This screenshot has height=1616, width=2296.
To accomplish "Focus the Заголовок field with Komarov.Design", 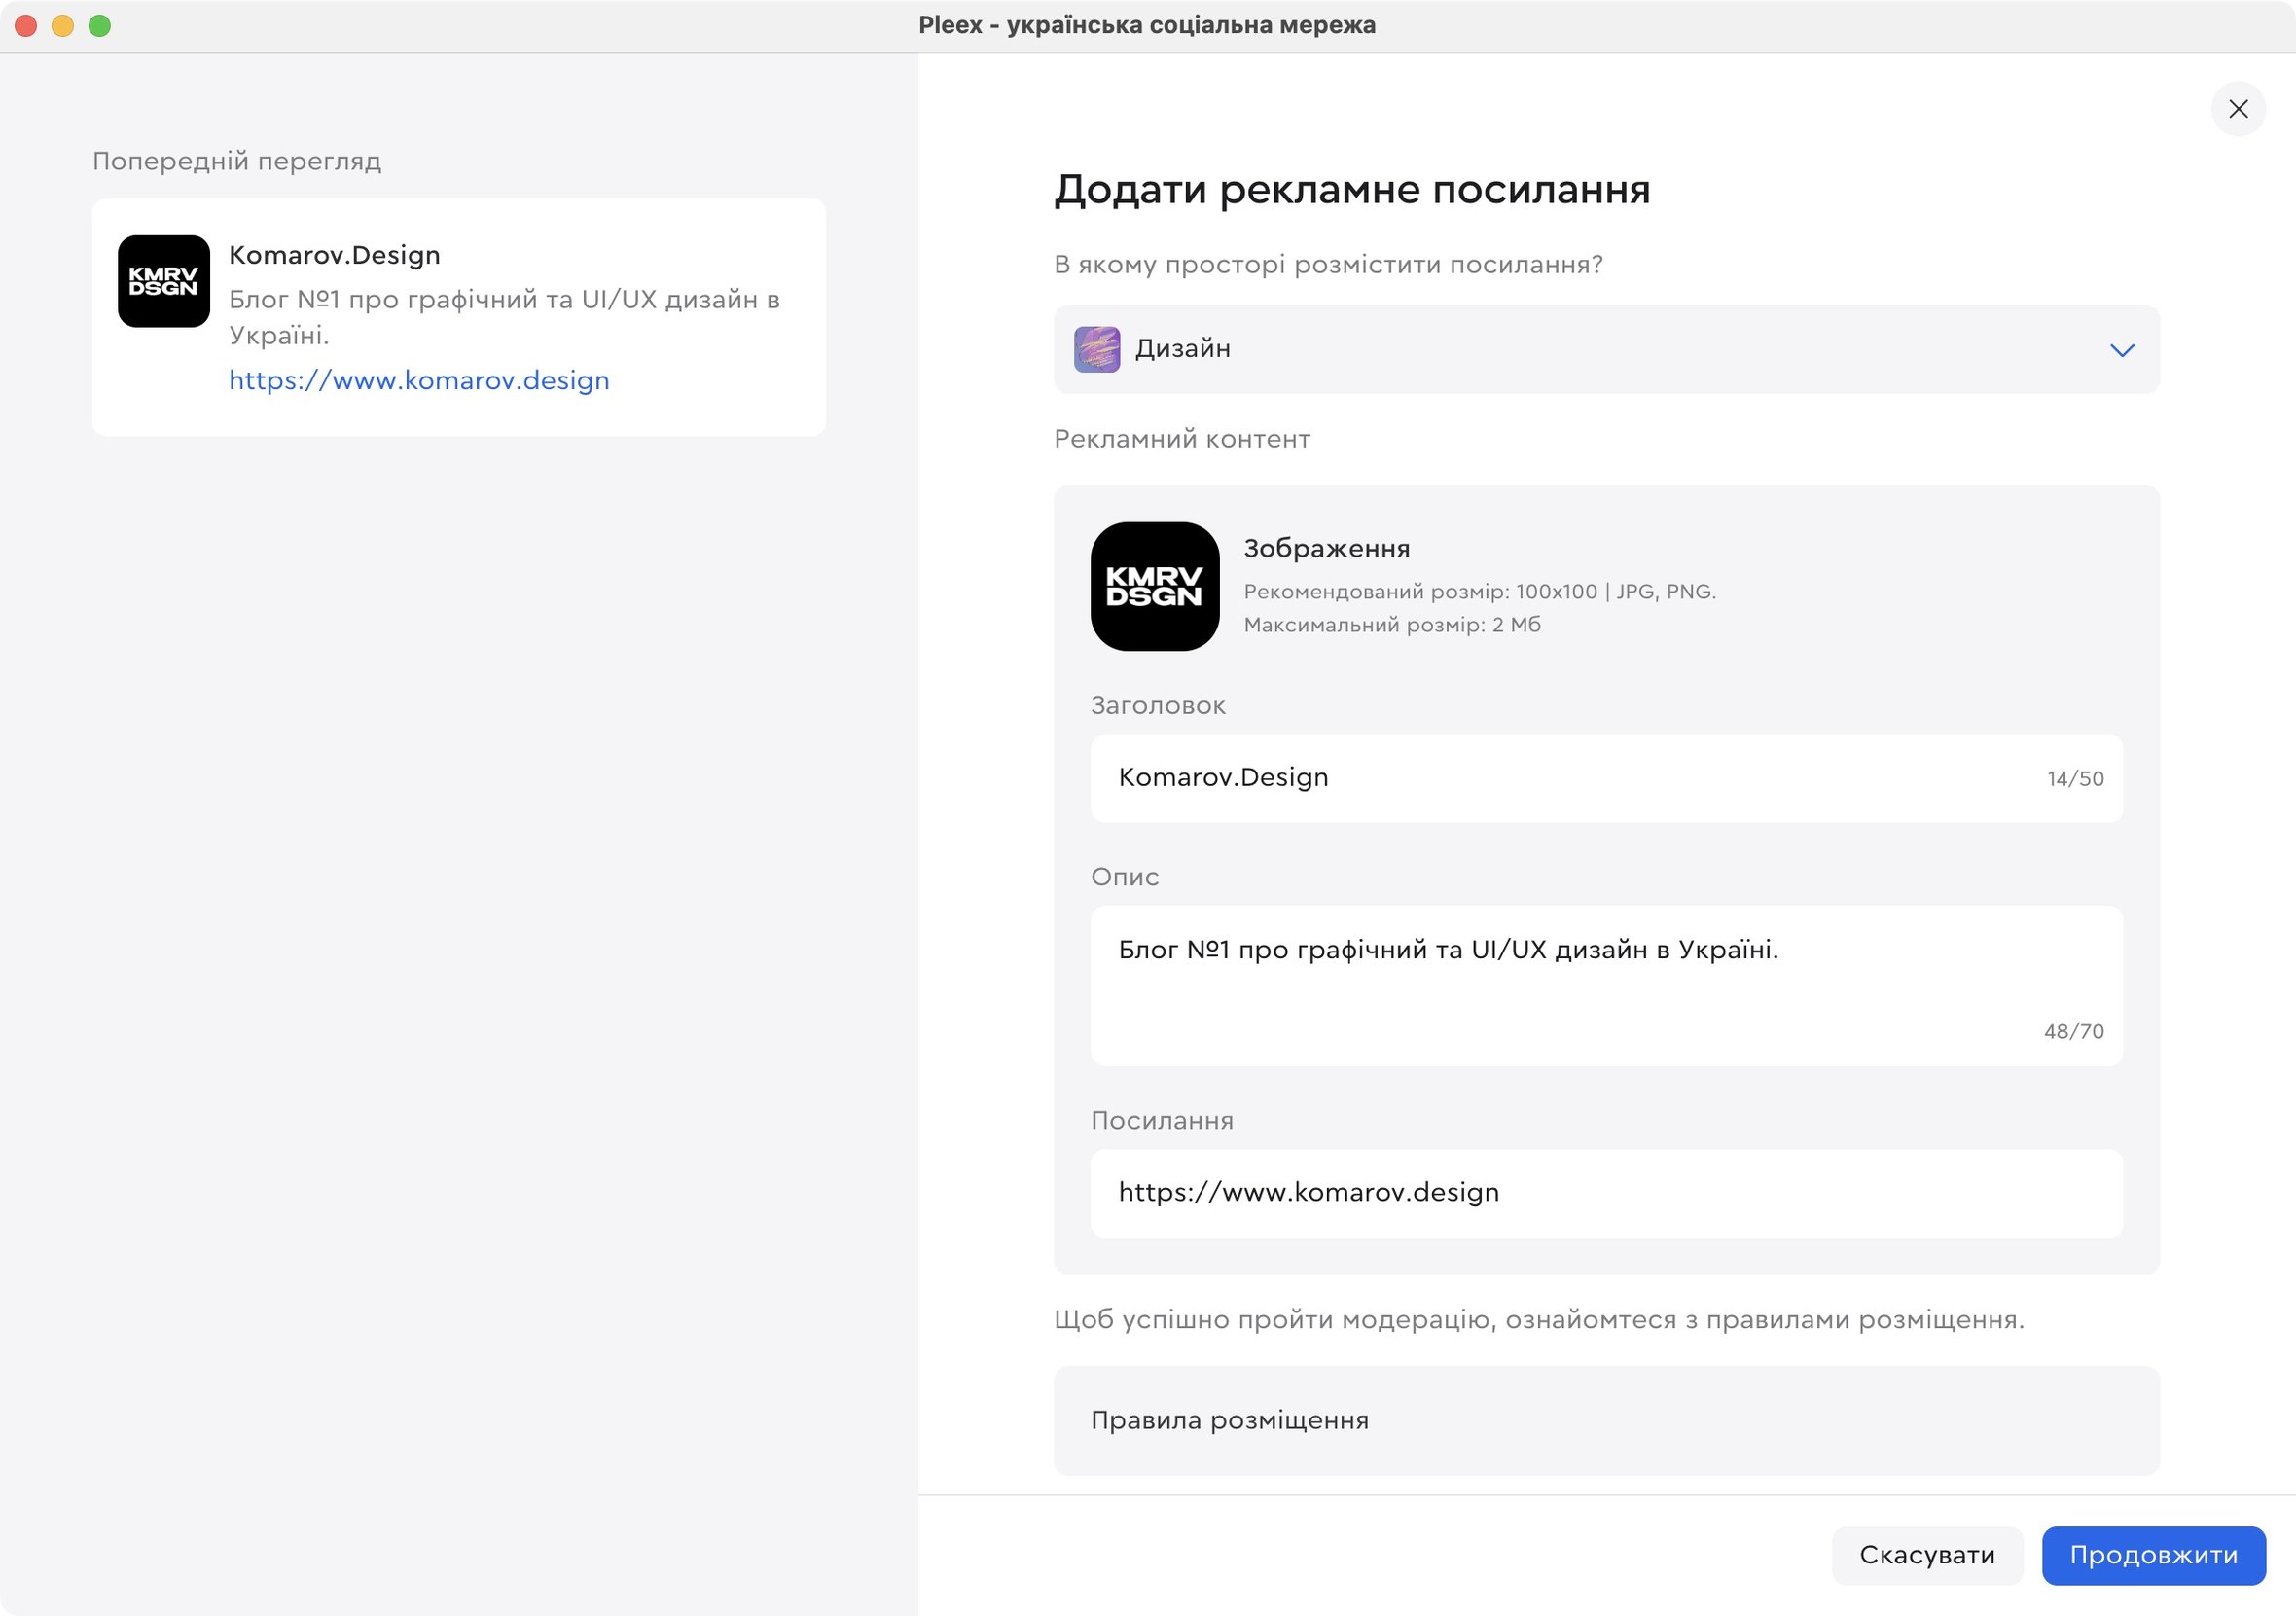I will (x=1606, y=778).
